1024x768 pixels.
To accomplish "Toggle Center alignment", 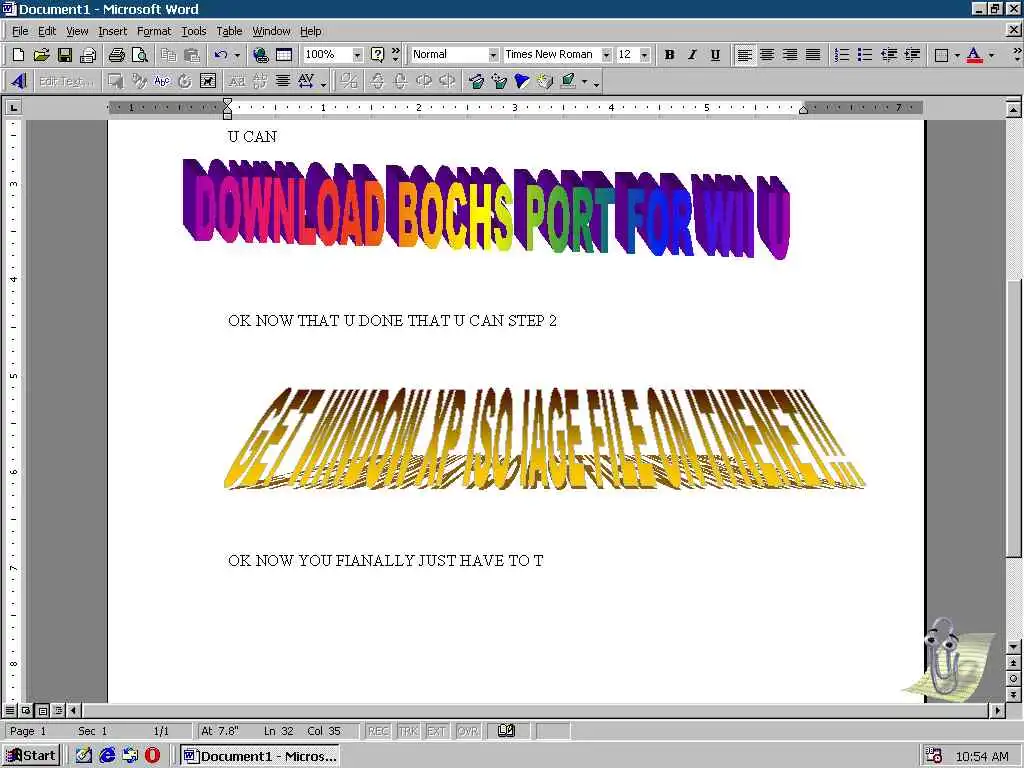I will pyautogui.click(x=767, y=55).
